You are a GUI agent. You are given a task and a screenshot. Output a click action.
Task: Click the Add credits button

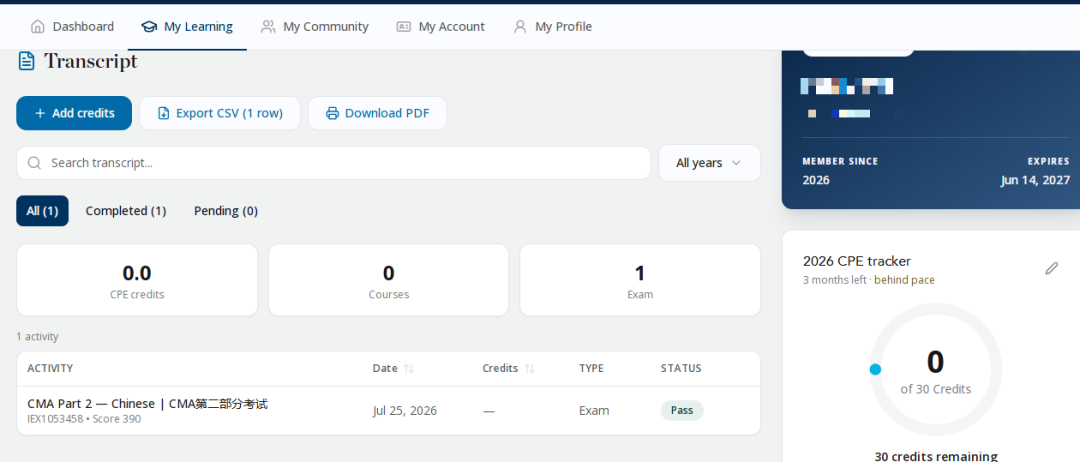coord(74,113)
